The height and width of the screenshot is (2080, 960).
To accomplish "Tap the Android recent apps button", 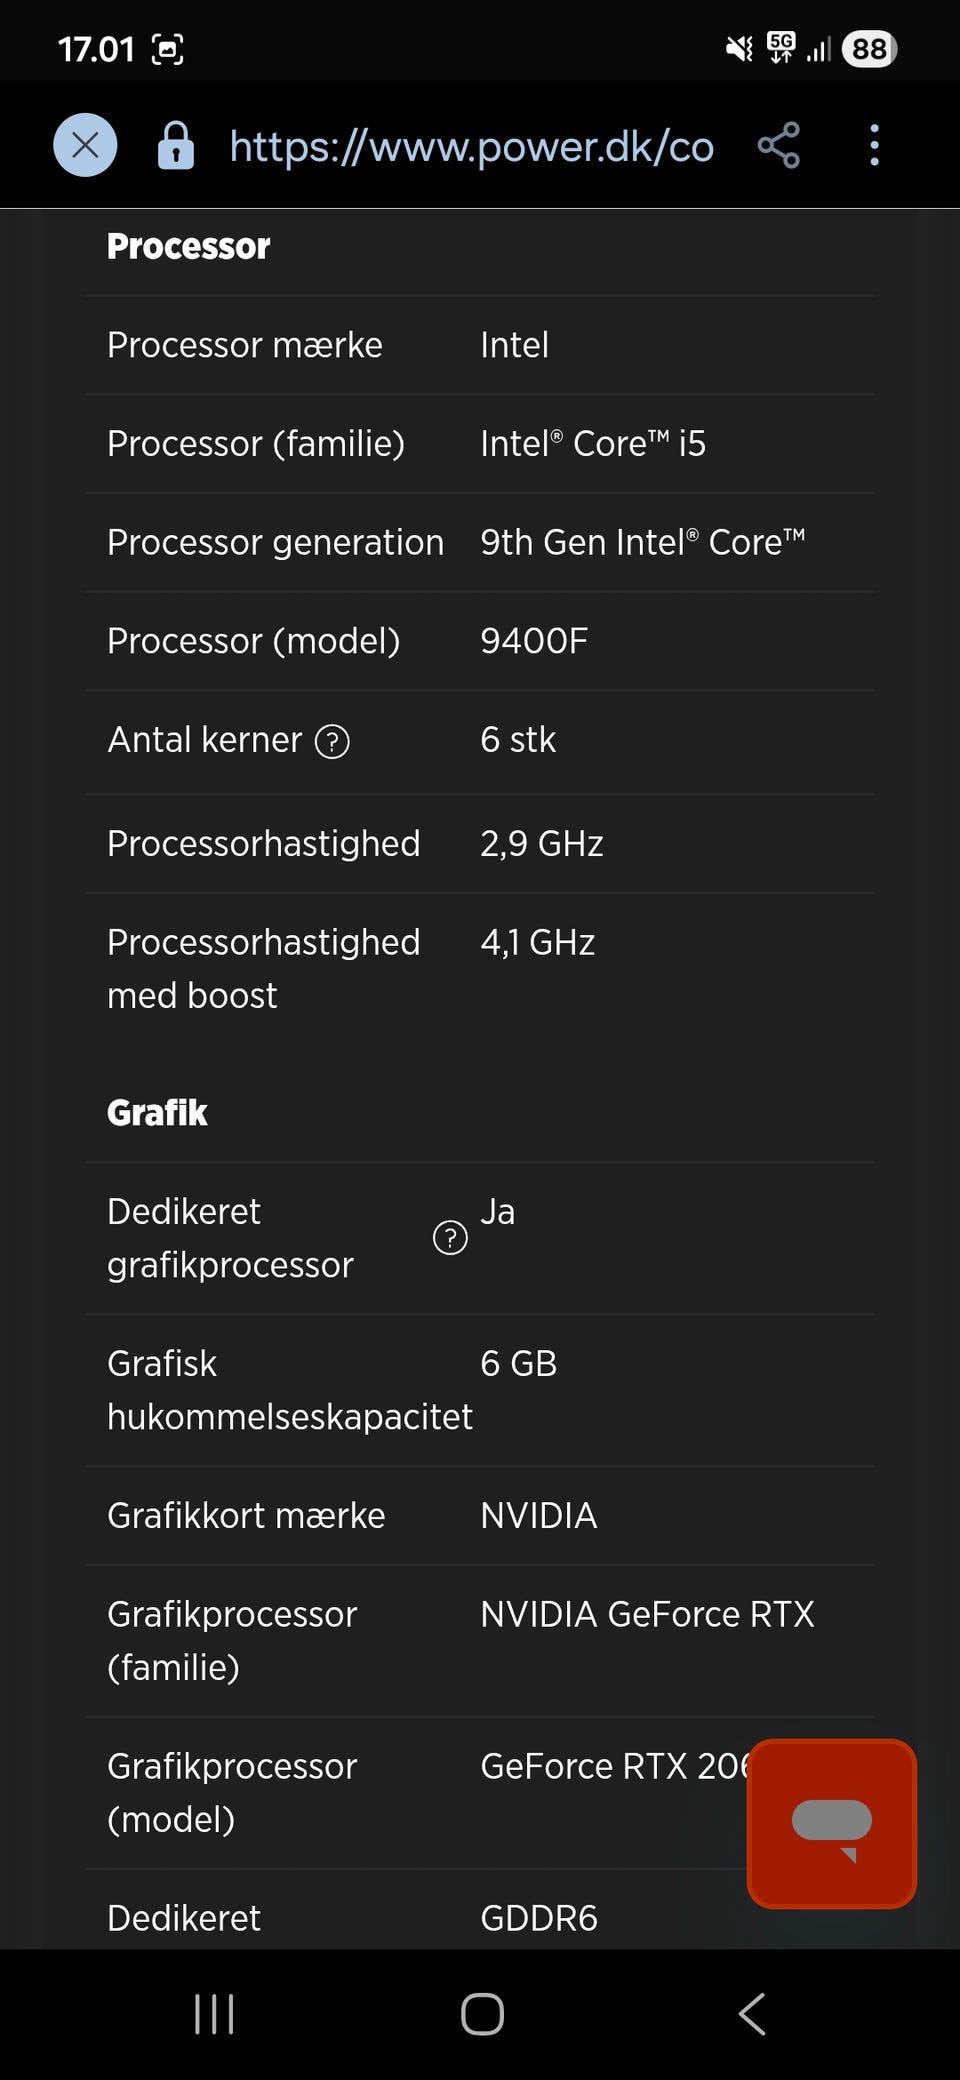I will [214, 2014].
